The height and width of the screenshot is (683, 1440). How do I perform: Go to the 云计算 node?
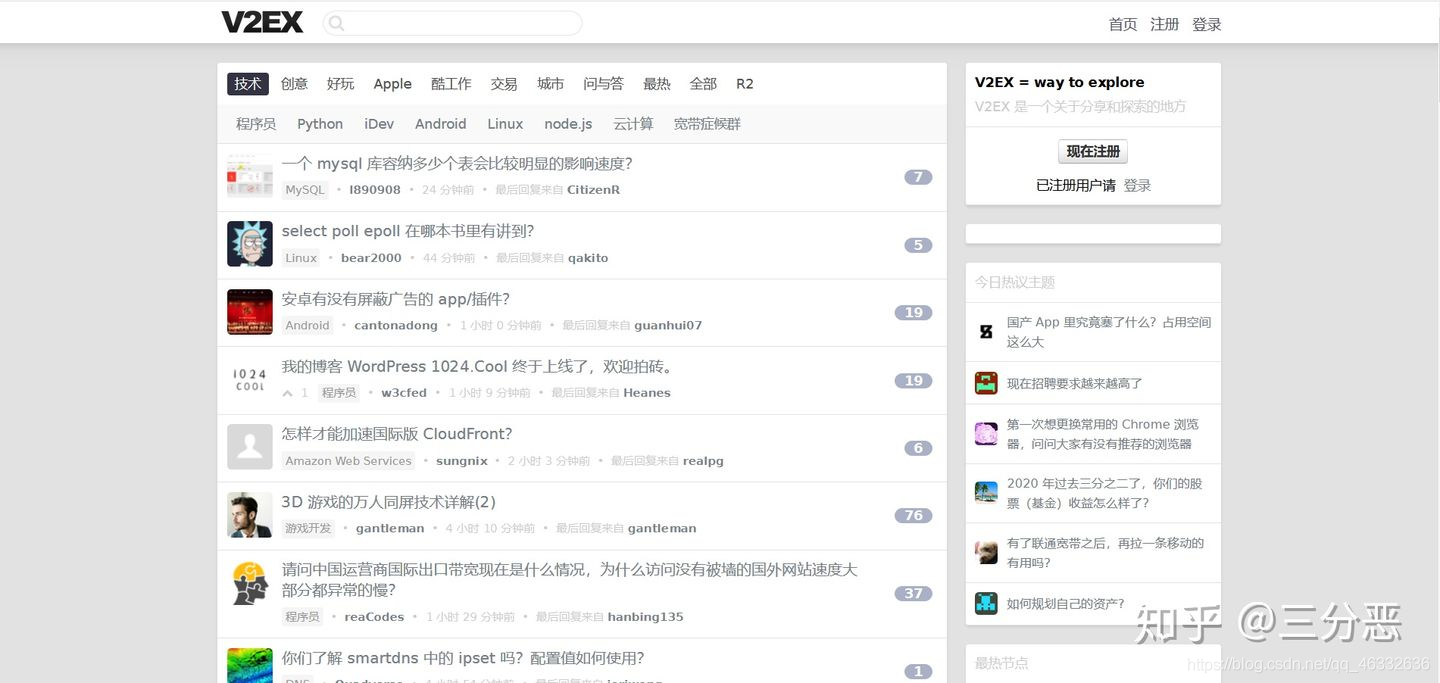[x=633, y=124]
